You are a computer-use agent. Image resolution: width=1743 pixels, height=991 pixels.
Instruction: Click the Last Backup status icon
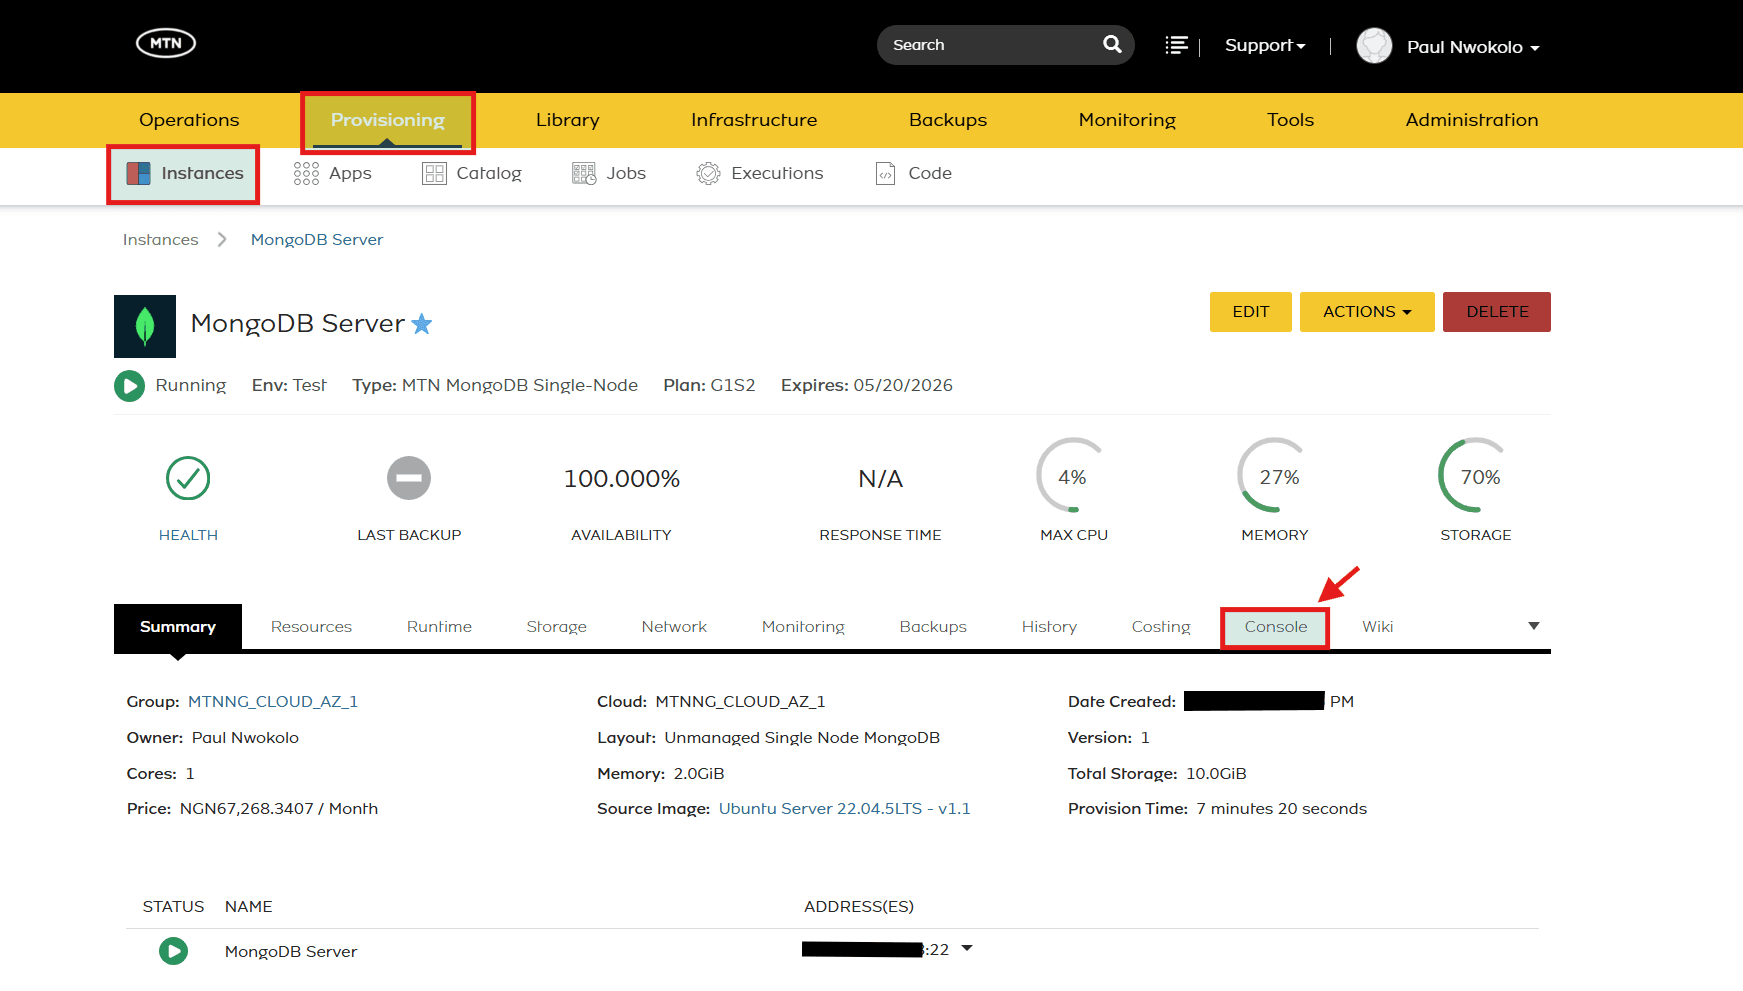tap(409, 478)
